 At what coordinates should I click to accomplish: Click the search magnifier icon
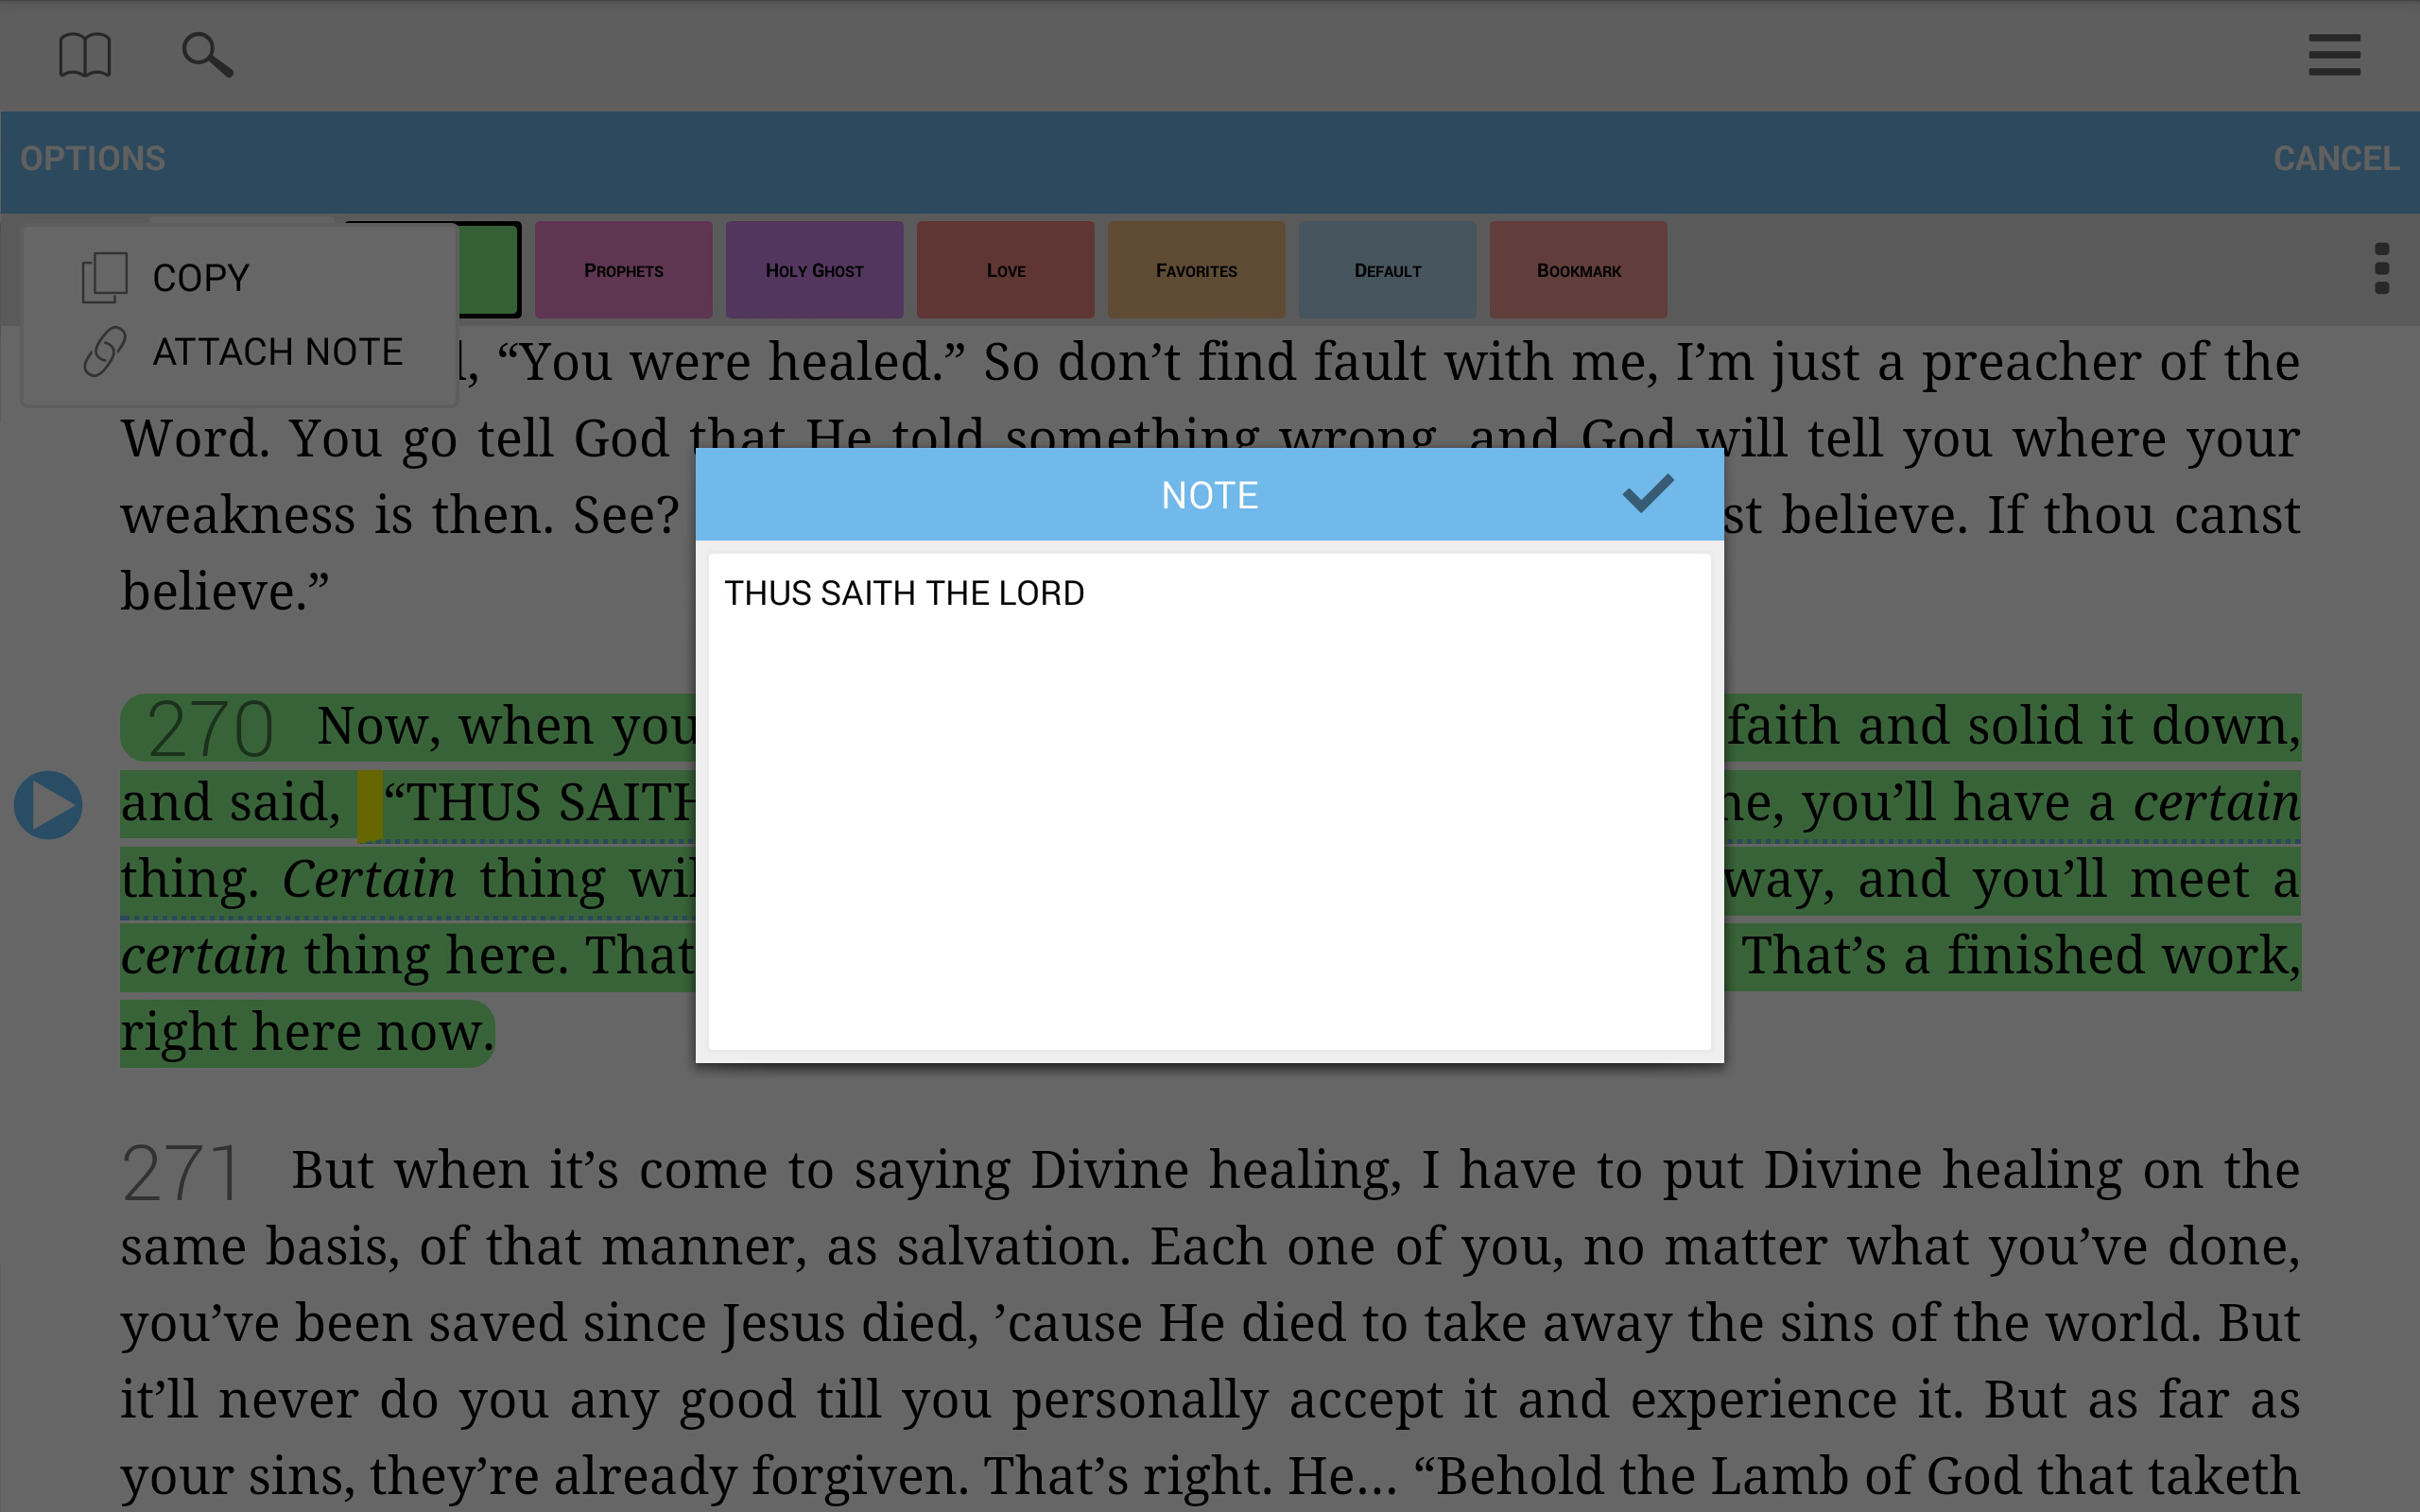point(206,55)
